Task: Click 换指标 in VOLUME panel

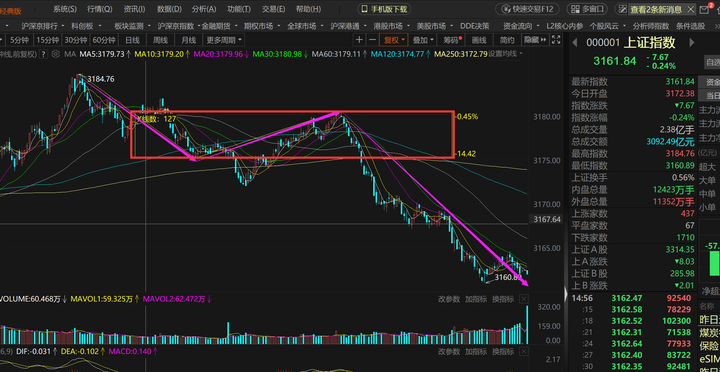Action: [503, 299]
